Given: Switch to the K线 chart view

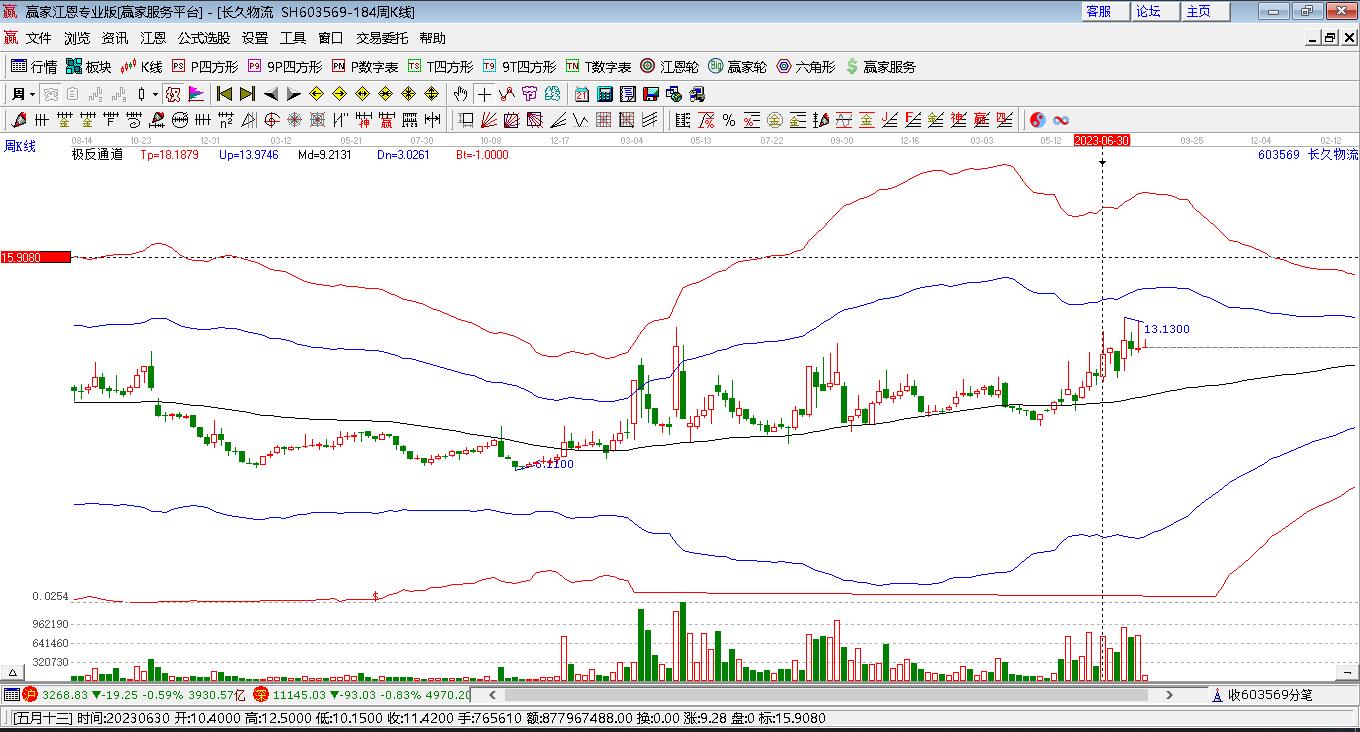Looking at the screenshot, I should tap(141, 67).
